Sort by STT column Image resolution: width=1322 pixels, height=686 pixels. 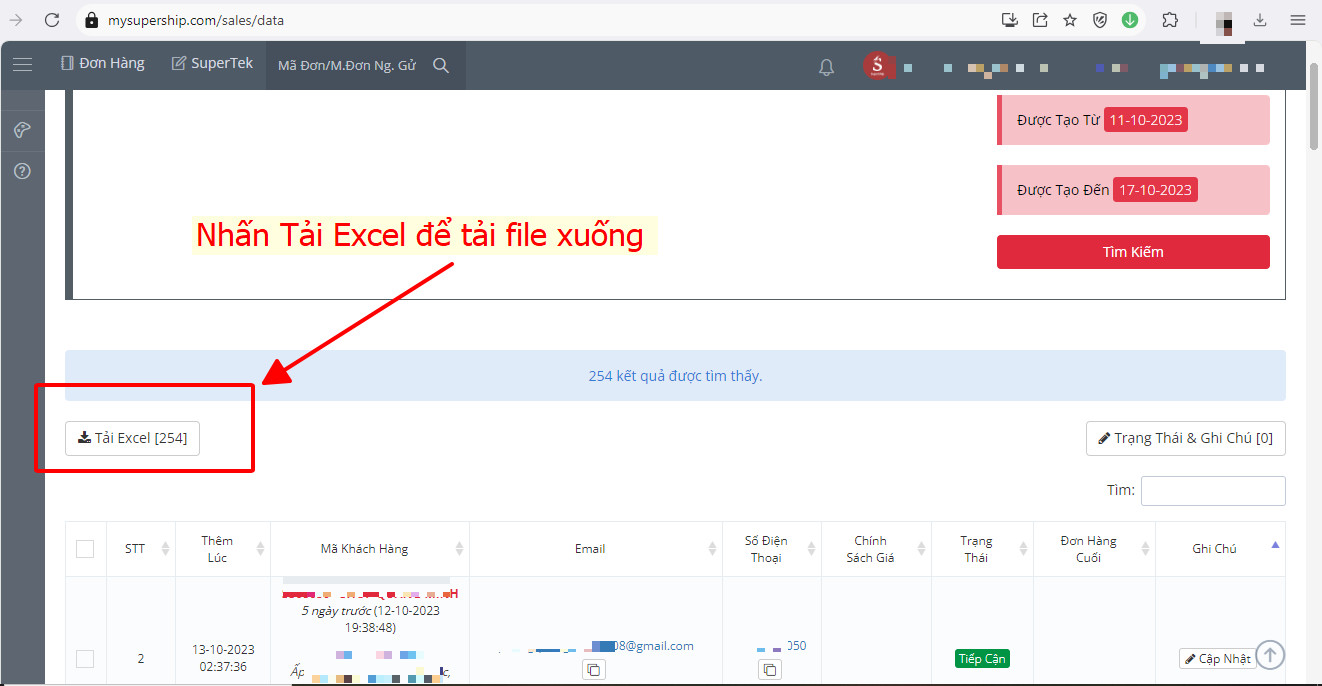click(140, 549)
